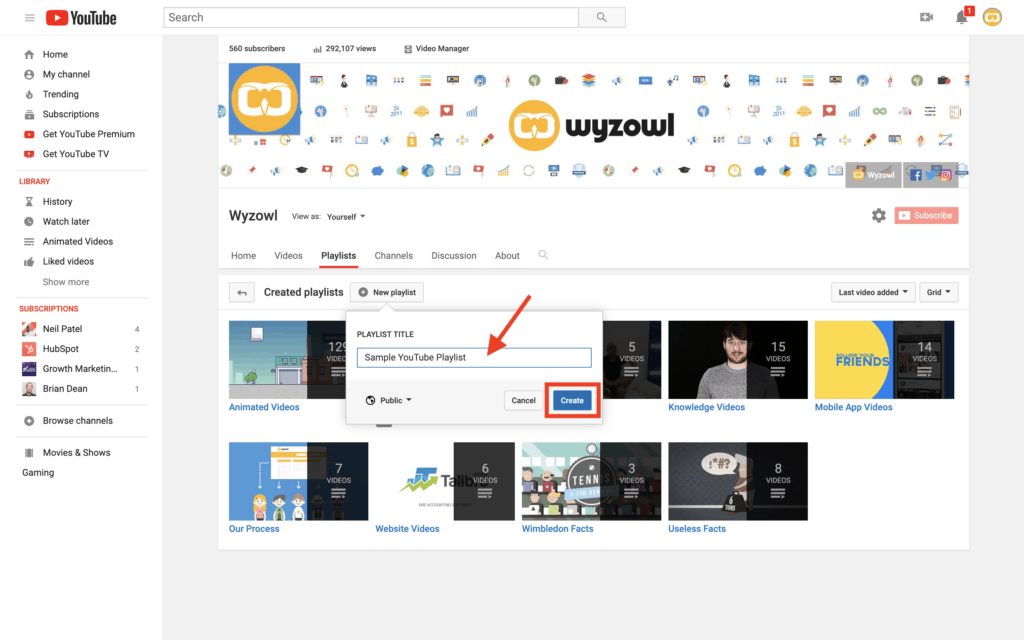
Task: Open the Animated Videos playlist thumbnail
Action: [x=287, y=360]
